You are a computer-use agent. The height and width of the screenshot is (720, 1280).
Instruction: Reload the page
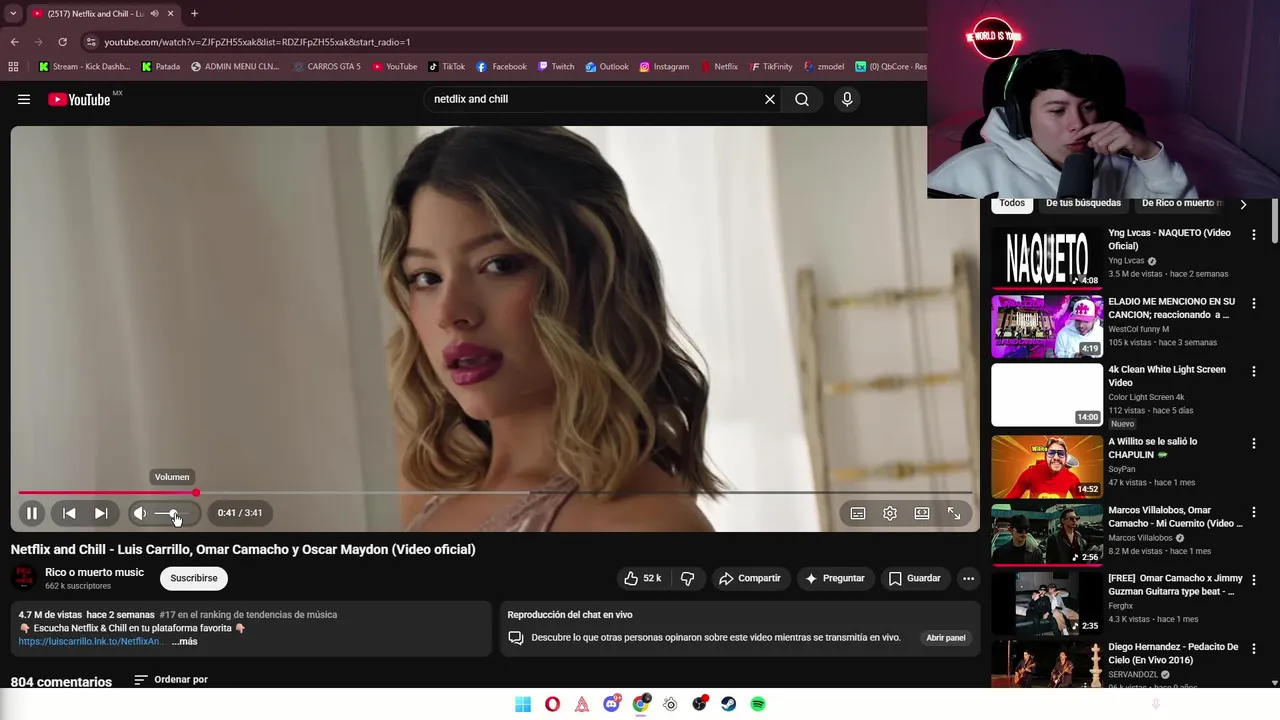point(62,42)
